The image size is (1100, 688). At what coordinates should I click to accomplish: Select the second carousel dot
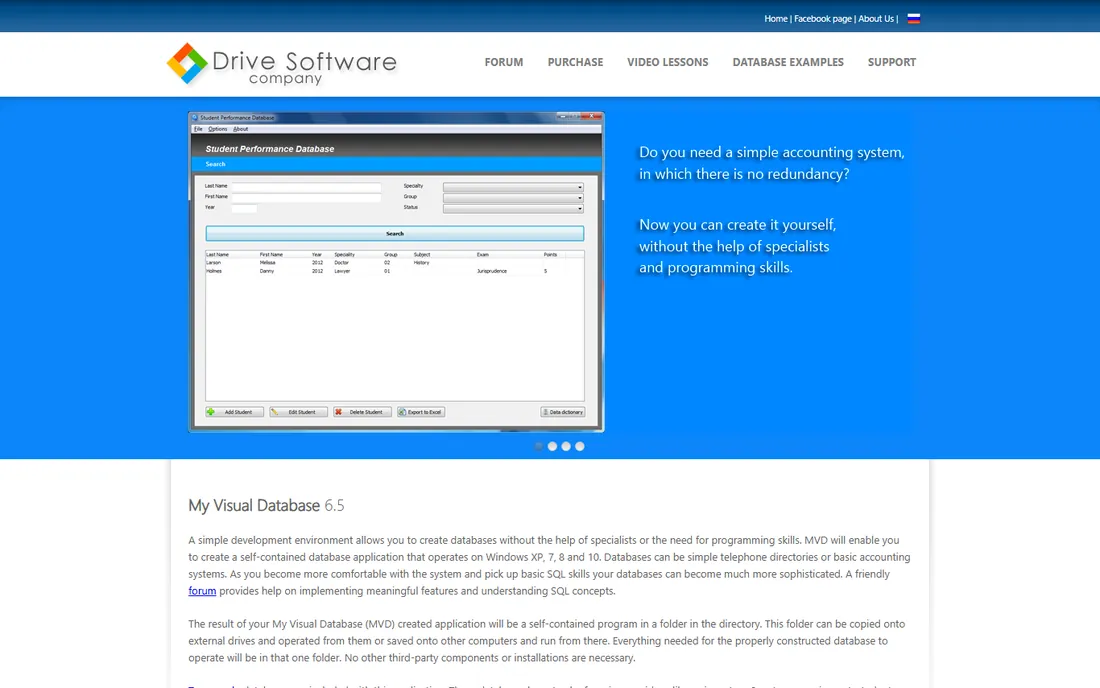[552, 446]
